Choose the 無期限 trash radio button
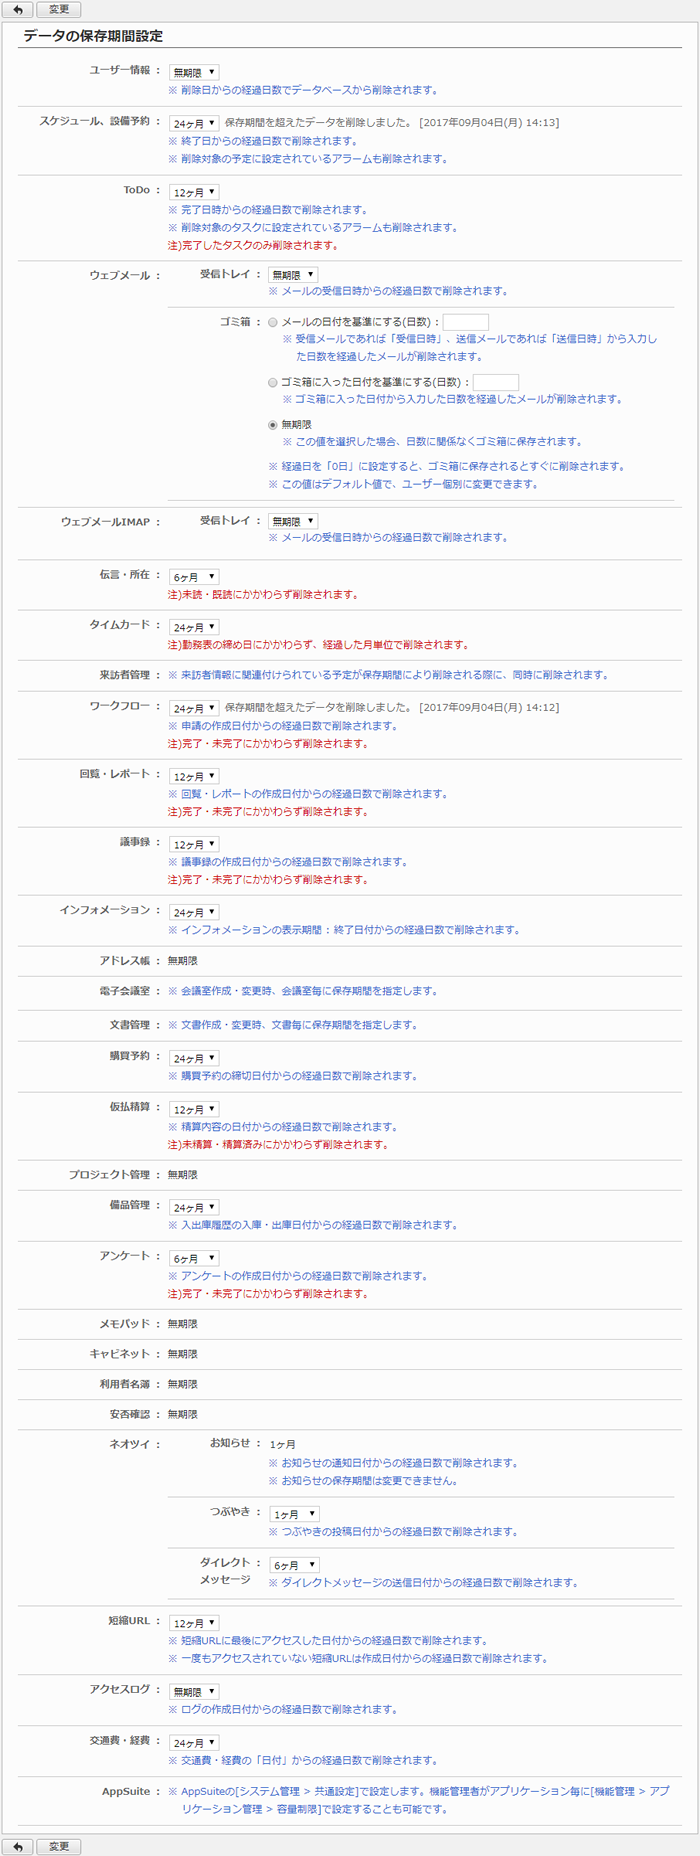The image size is (700, 1856). [273, 425]
